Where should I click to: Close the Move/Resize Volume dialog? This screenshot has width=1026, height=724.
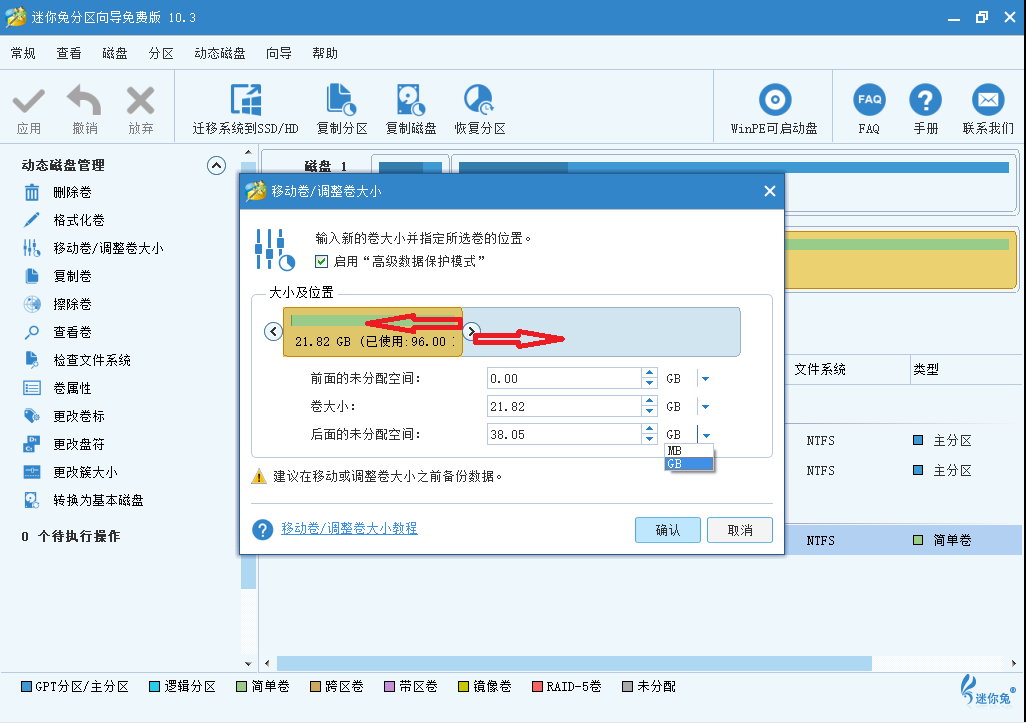[x=770, y=191]
